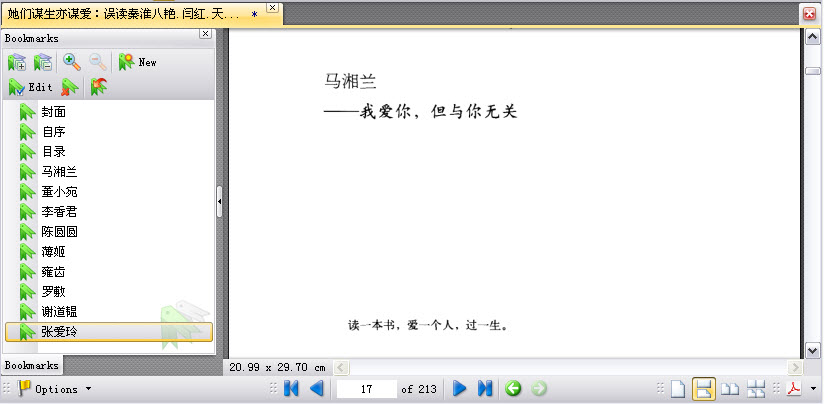824x404 pixels.
Task: Close the document tab
Action: tap(272, 7)
